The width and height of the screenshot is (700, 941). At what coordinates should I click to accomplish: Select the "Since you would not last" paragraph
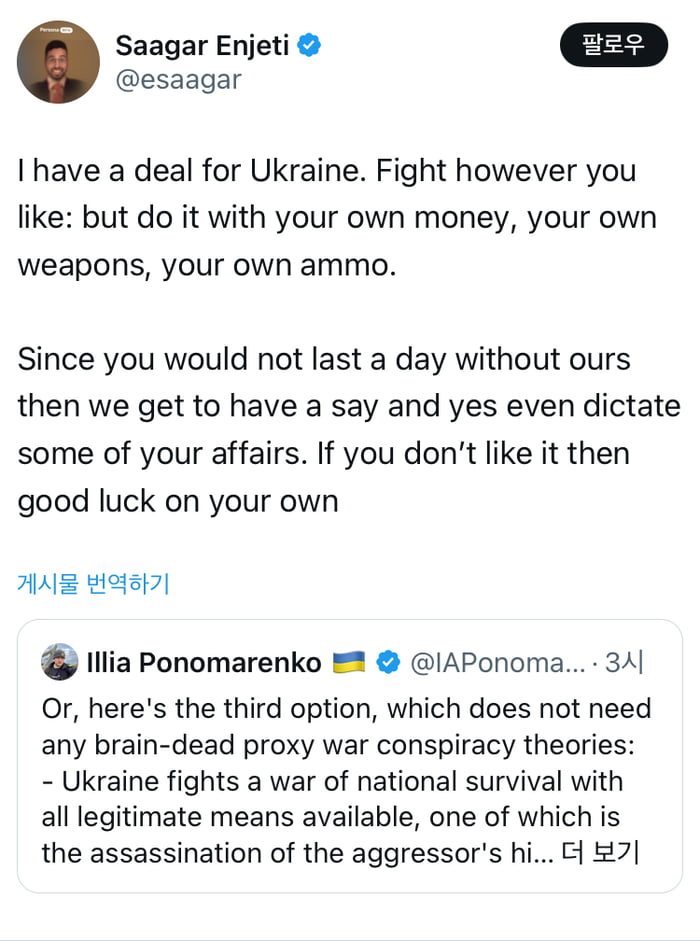pos(348,430)
